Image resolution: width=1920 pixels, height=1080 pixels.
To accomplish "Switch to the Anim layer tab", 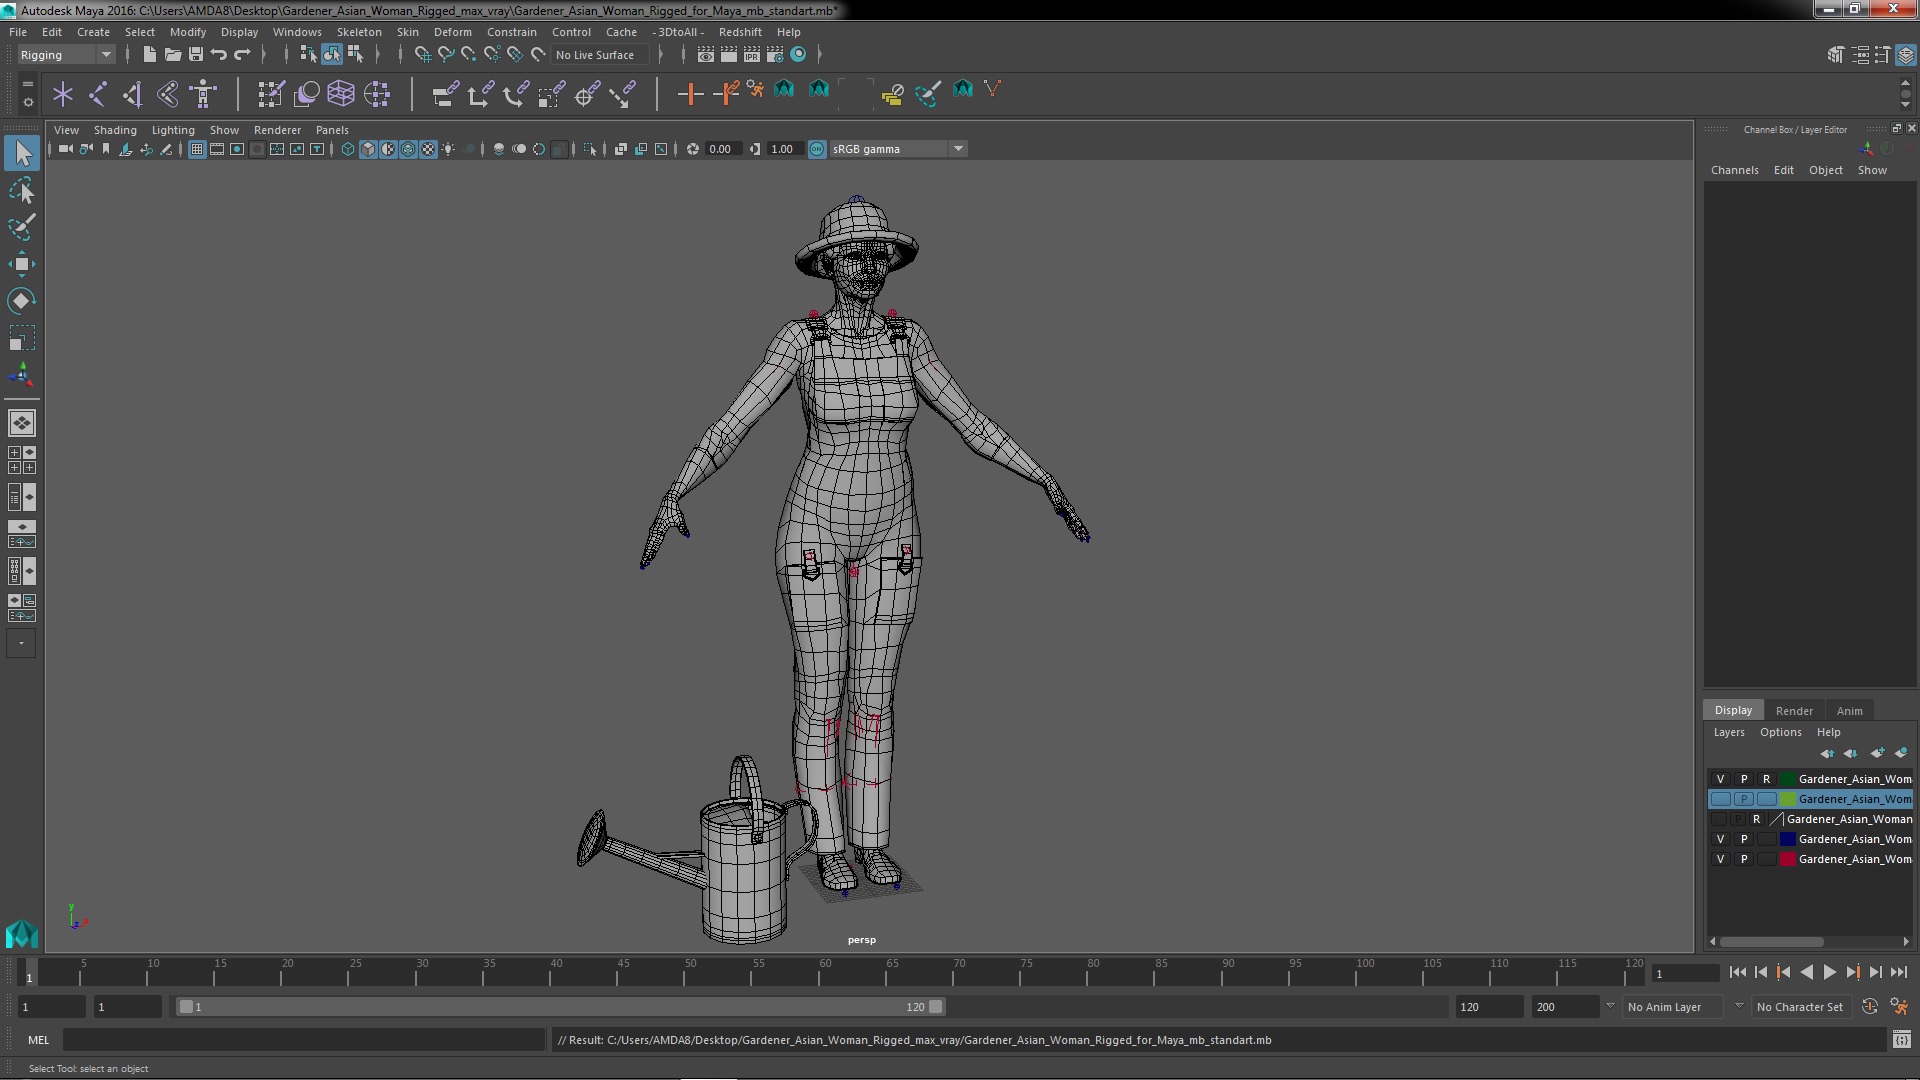I will pyautogui.click(x=1849, y=711).
